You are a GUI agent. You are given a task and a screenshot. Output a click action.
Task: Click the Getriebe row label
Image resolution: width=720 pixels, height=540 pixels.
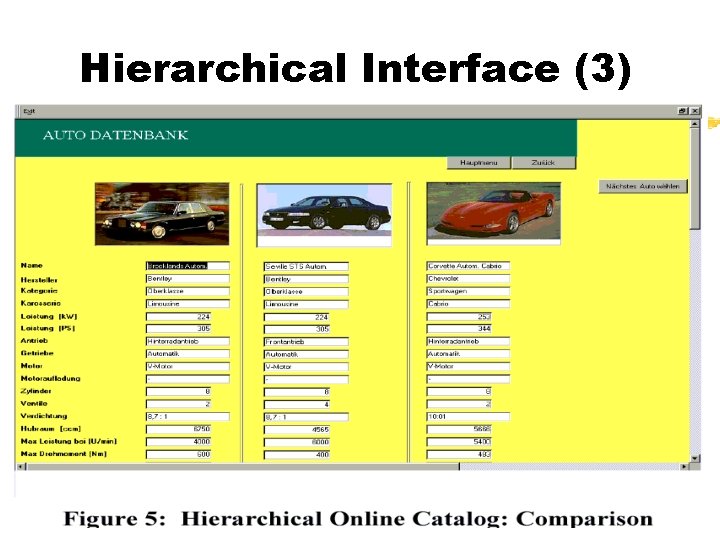(x=37, y=353)
